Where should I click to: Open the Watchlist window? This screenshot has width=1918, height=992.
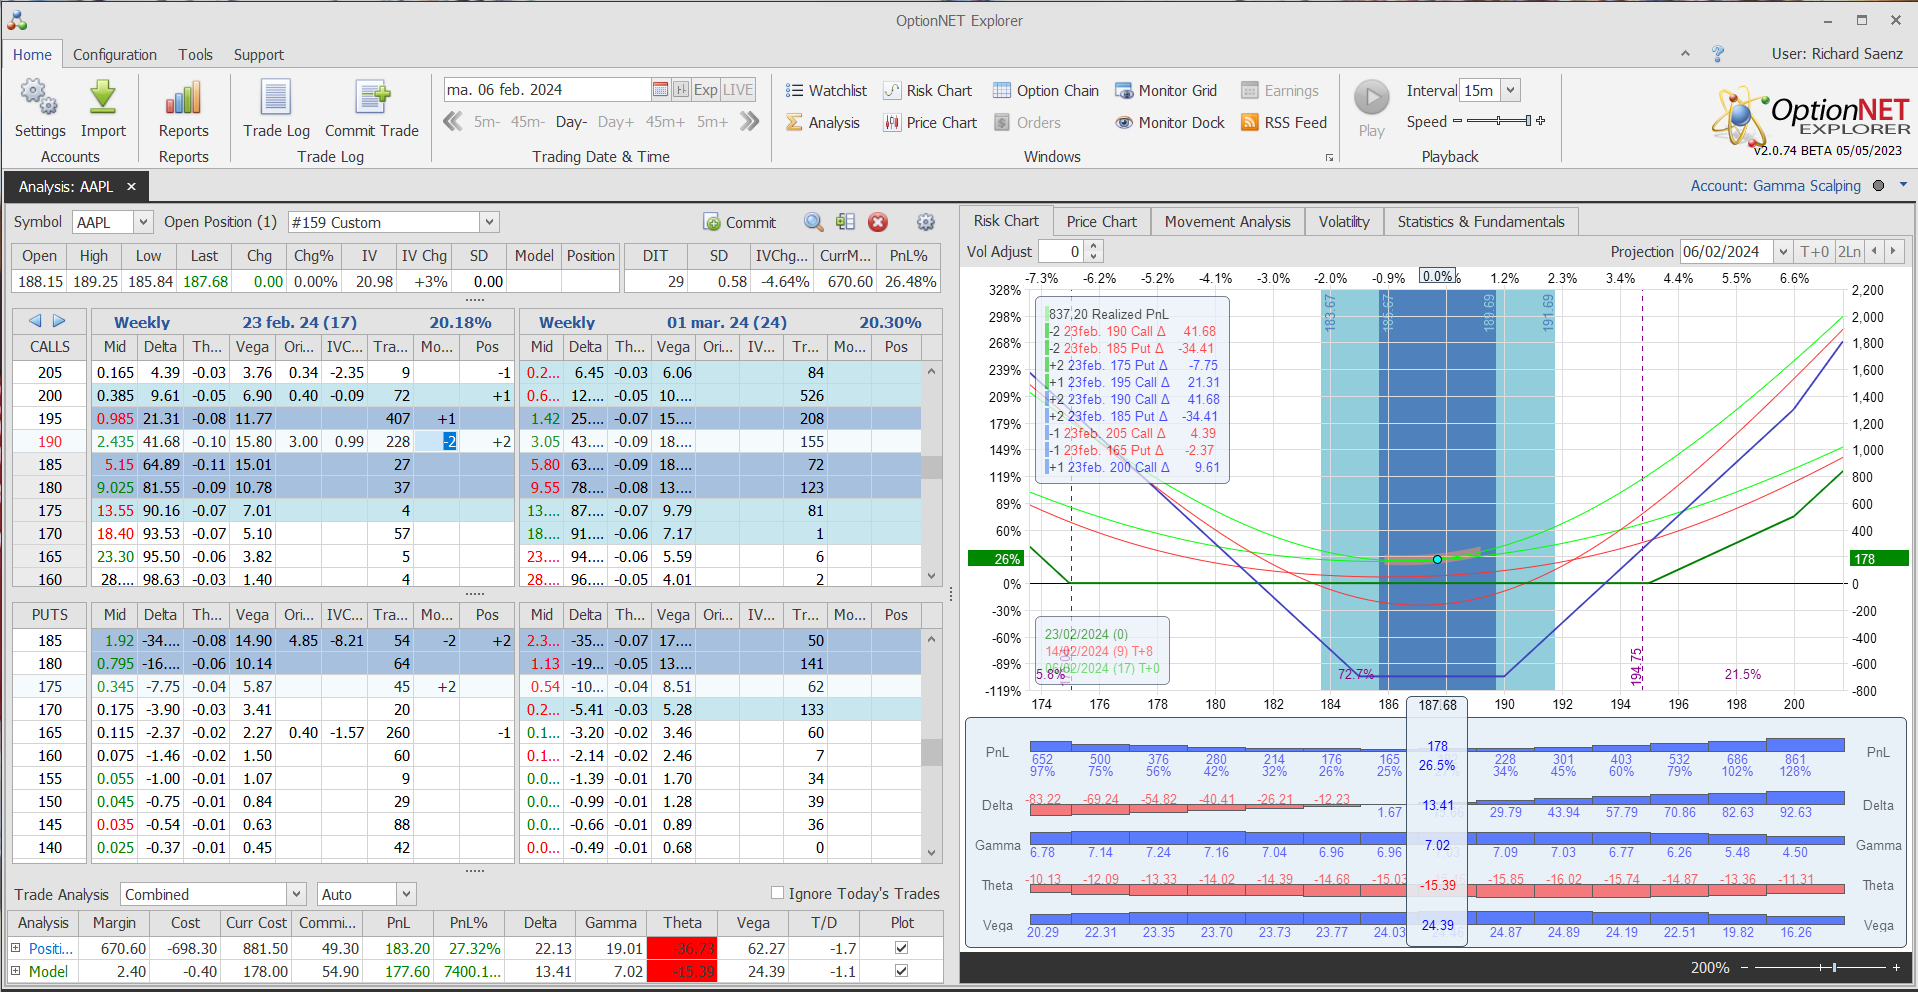point(826,91)
